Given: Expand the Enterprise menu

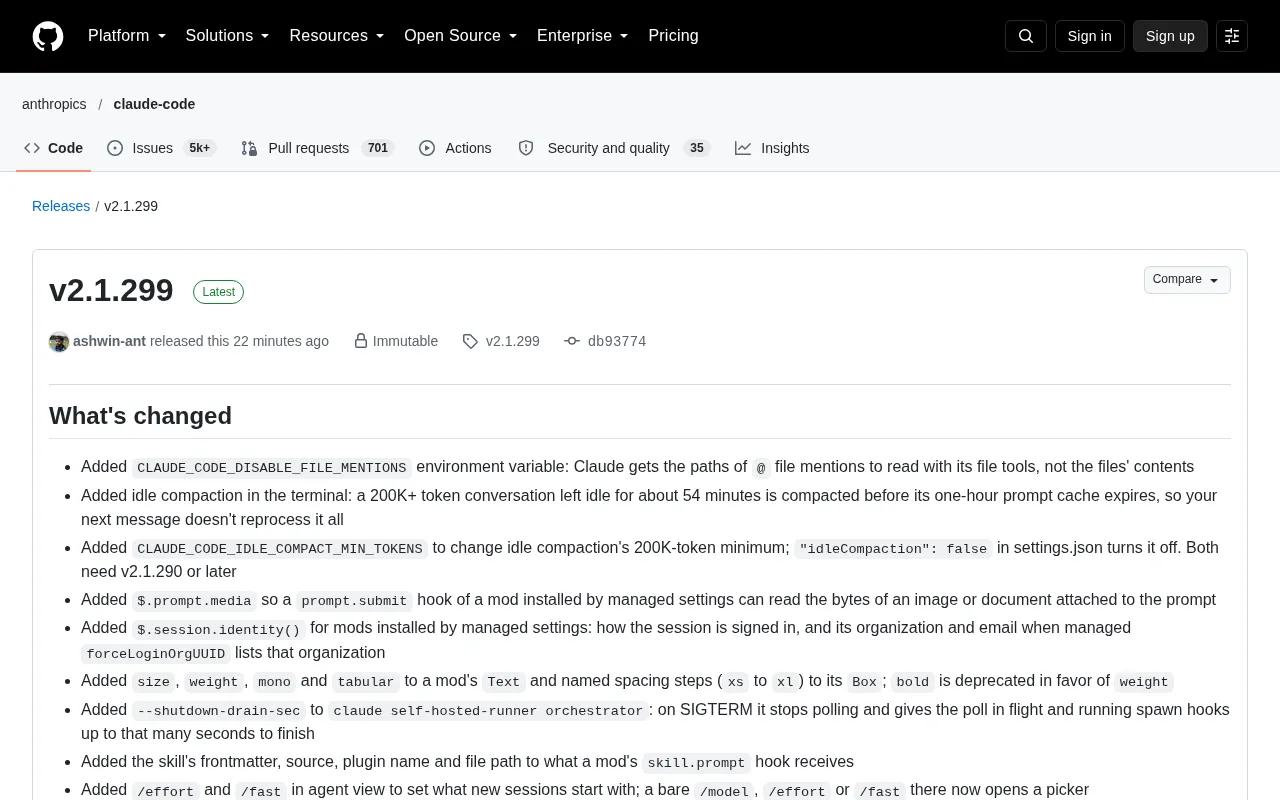Looking at the screenshot, I should point(583,36).
